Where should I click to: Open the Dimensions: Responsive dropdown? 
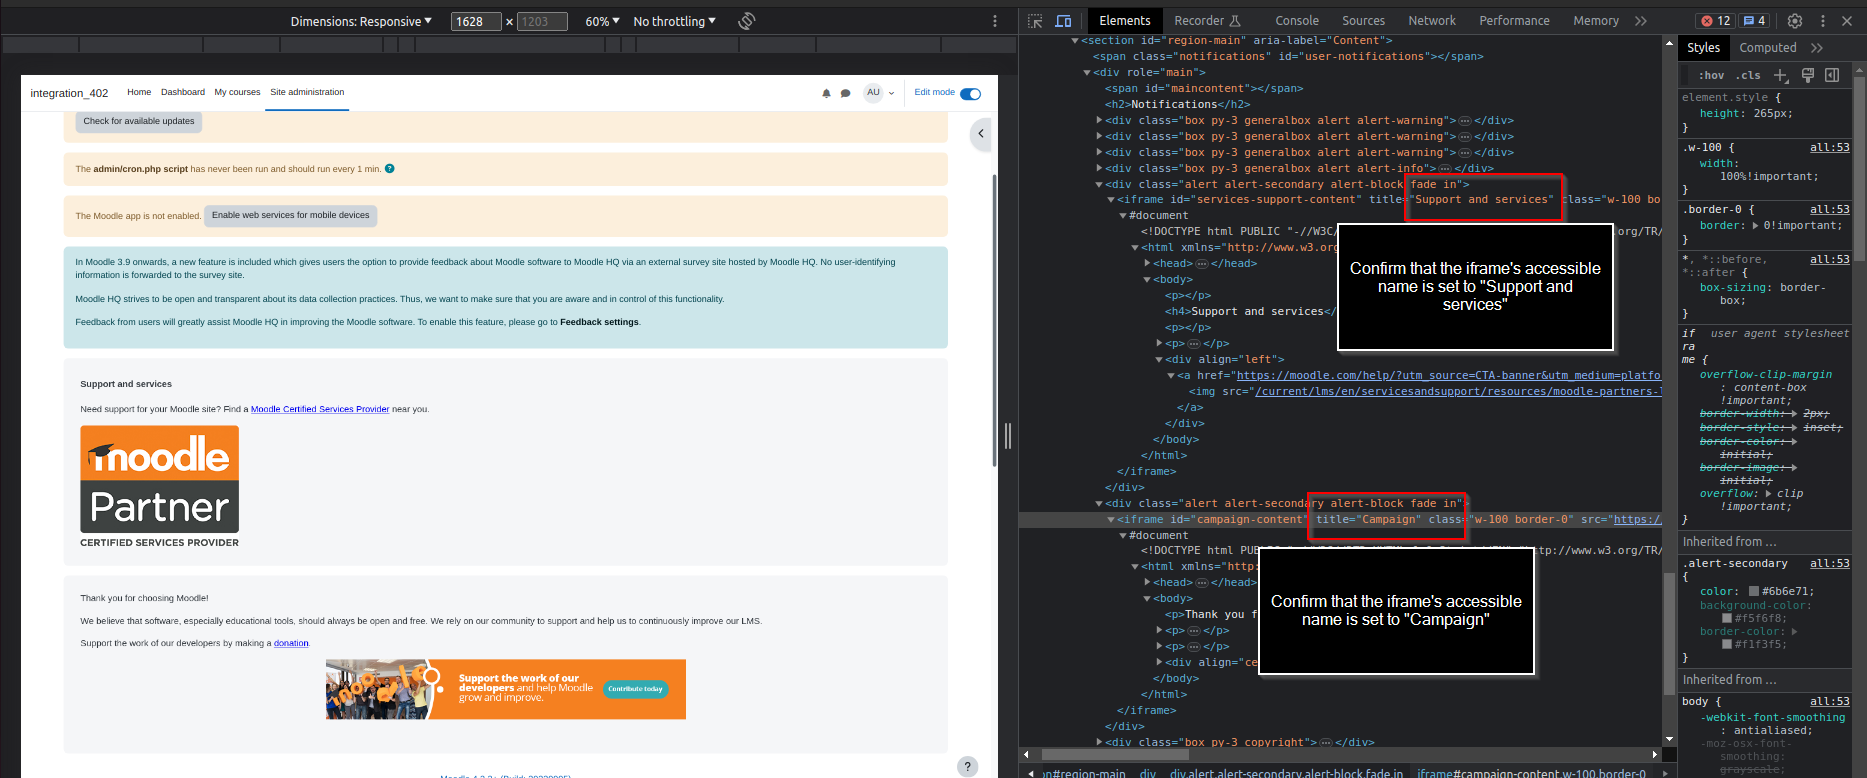(x=361, y=21)
